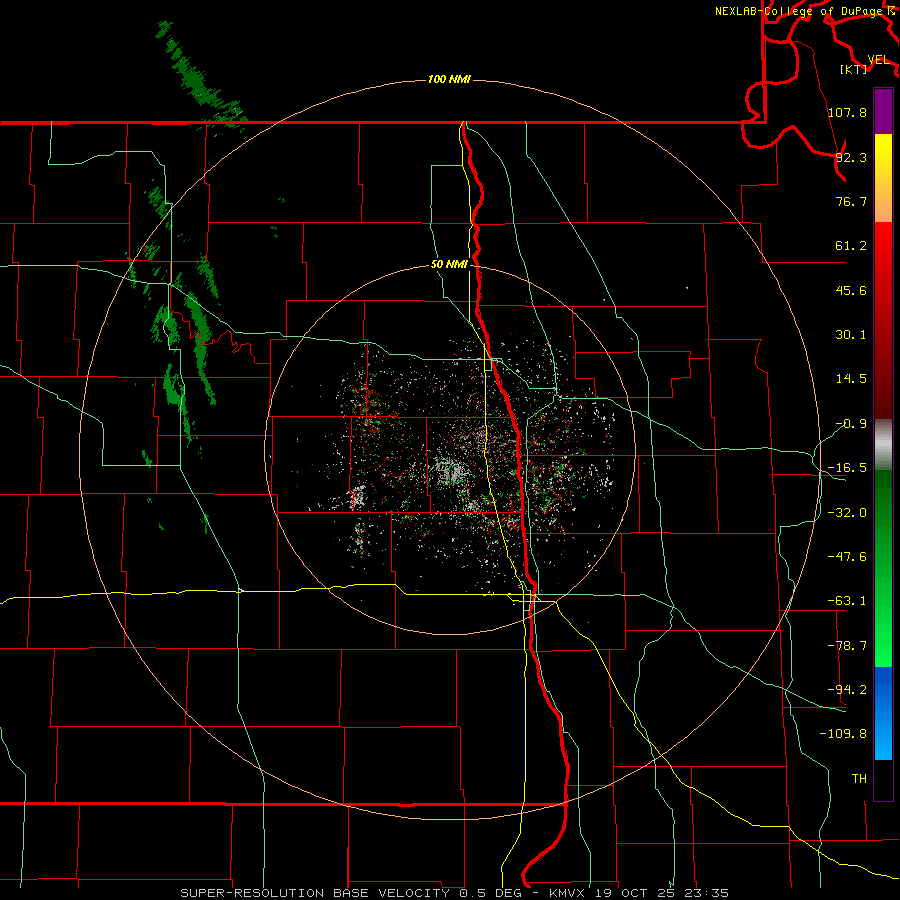900x900 pixels.
Task: Click the 100 NMI range ring label
Action: pyautogui.click(x=449, y=79)
